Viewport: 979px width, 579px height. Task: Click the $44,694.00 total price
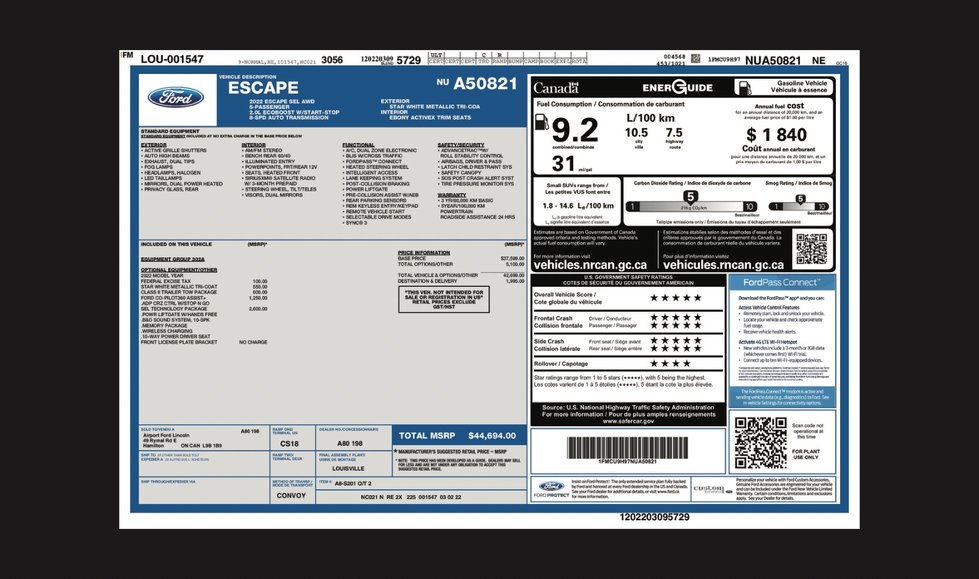click(x=492, y=435)
